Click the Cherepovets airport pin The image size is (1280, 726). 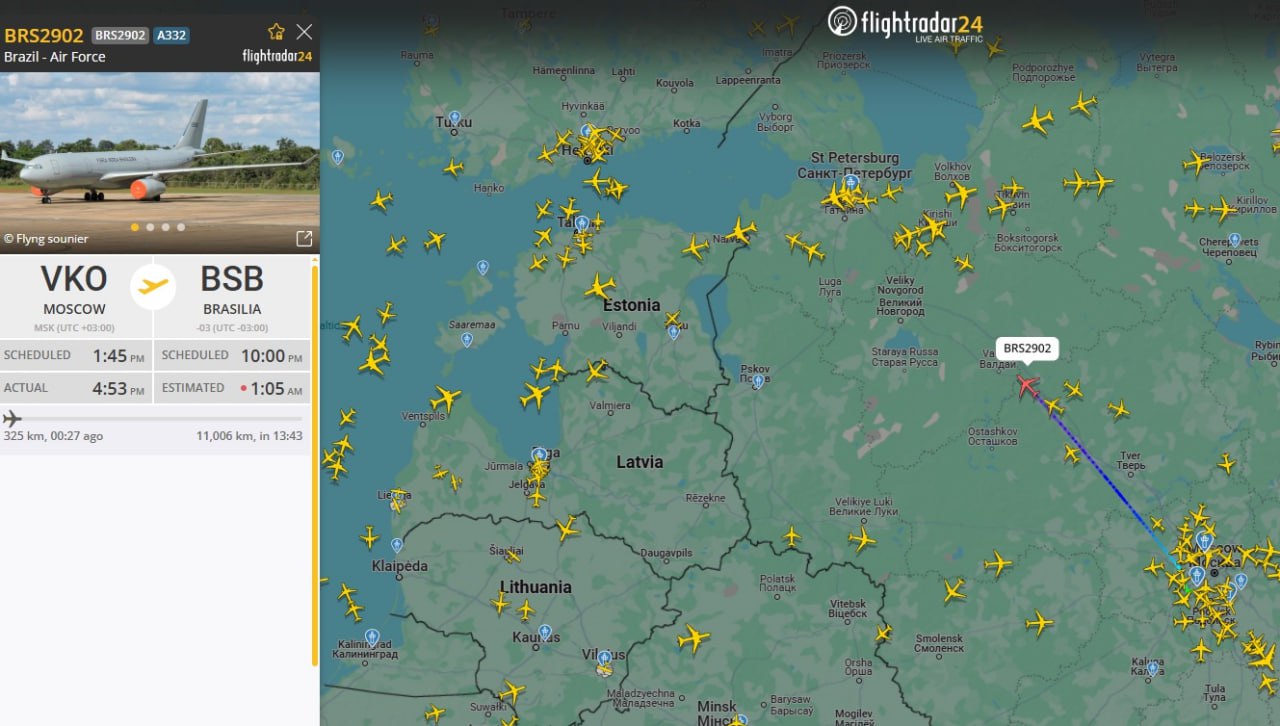click(1235, 240)
